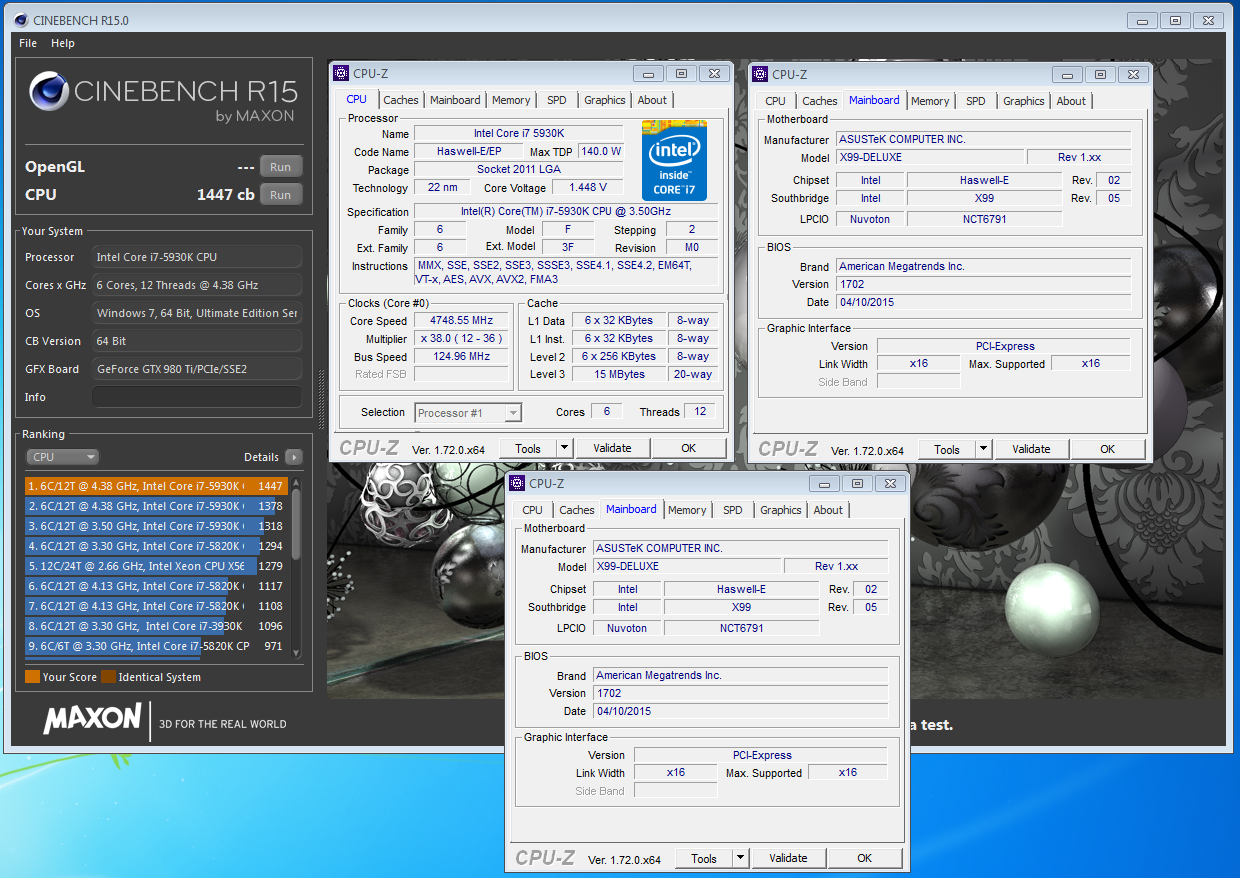This screenshot has height=878, width=1240.
Task: Switch to Caches tab in top-right CPU-Z
Action: pyautogui.click(x=820, y=101)
